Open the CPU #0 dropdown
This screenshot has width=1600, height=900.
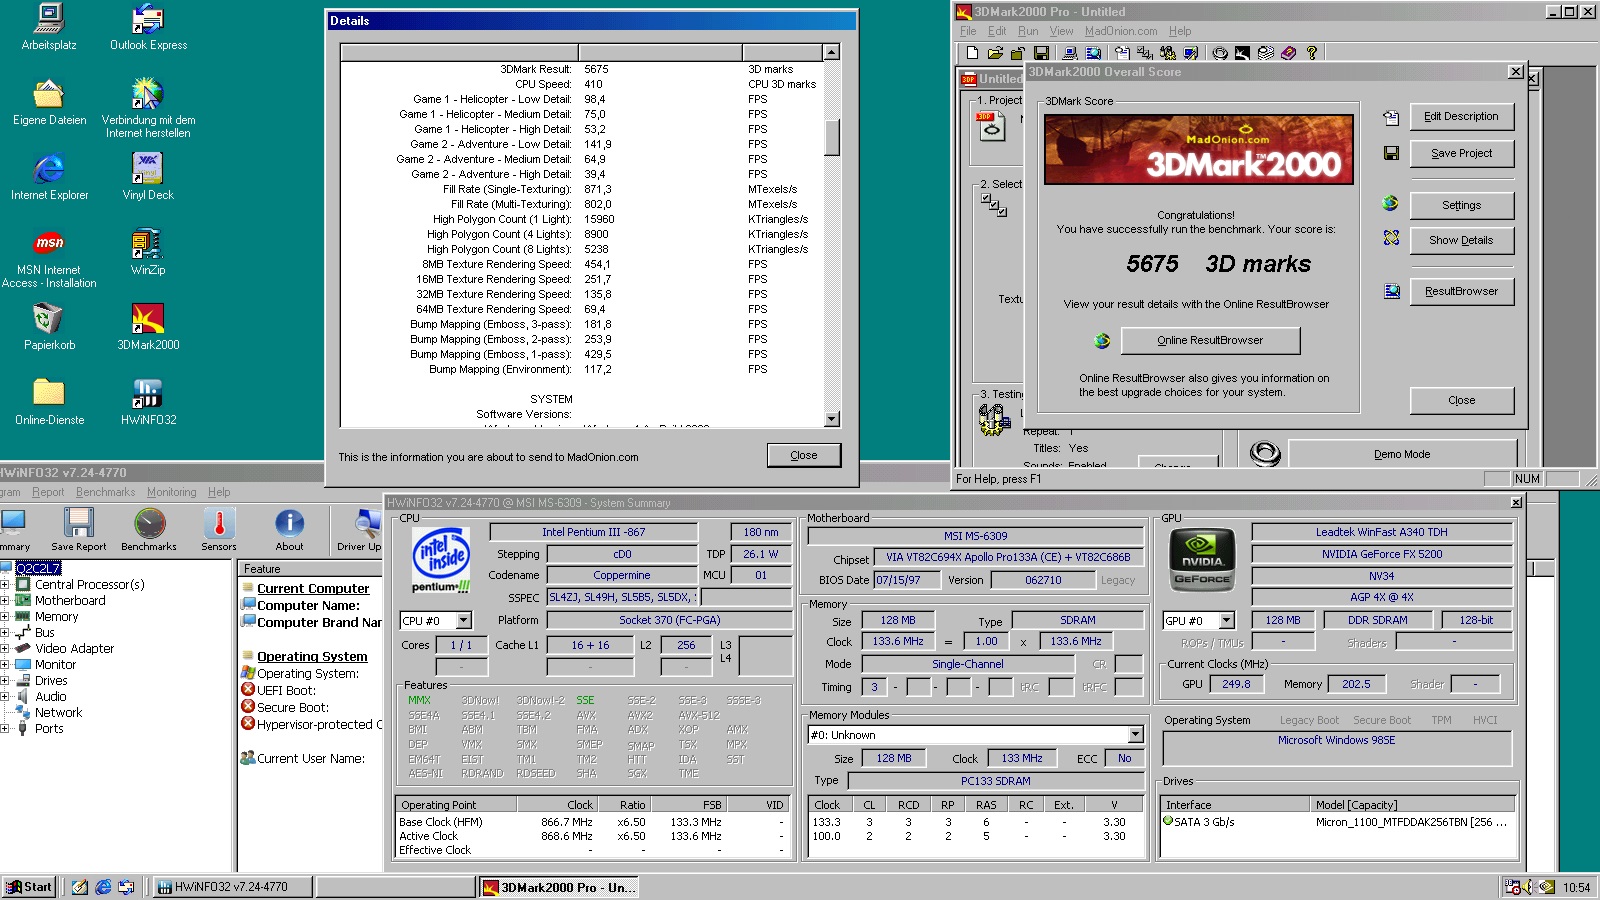(461, 620)
